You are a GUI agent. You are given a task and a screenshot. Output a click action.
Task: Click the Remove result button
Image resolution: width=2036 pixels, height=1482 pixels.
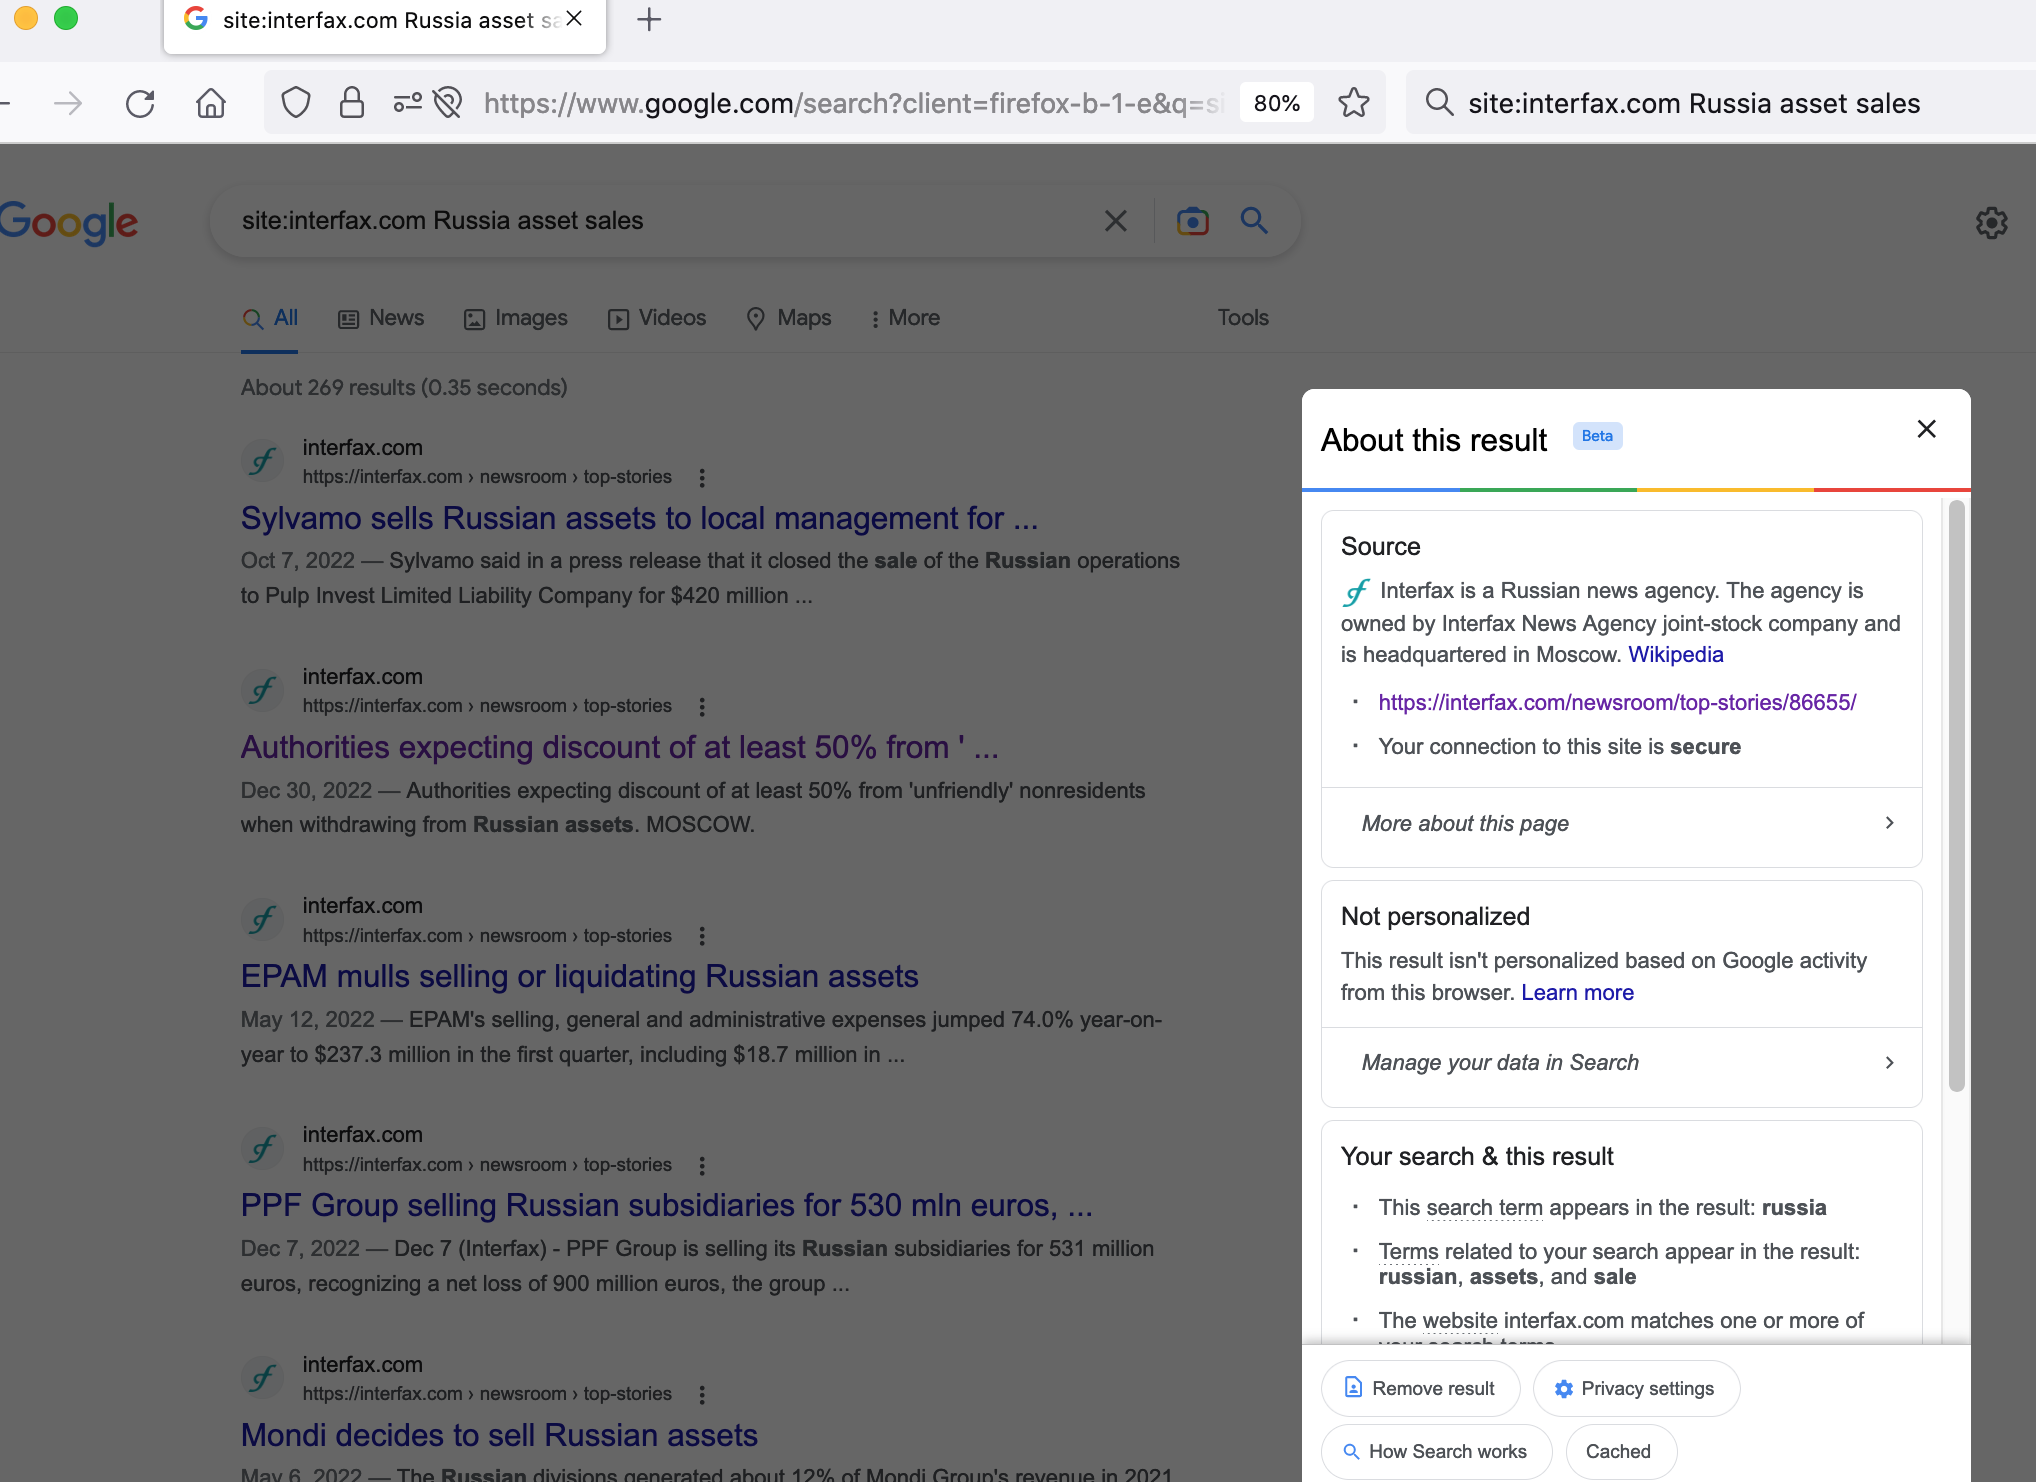[1420, 1388]
